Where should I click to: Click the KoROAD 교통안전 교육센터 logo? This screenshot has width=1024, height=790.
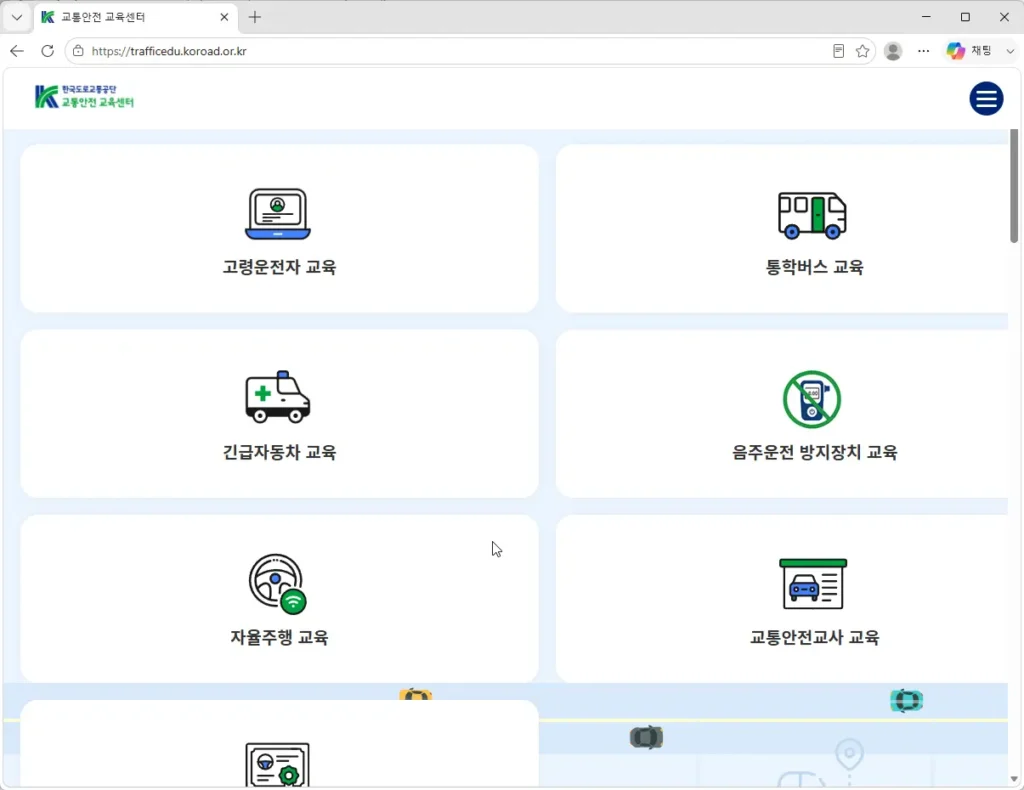coord(84,97)
